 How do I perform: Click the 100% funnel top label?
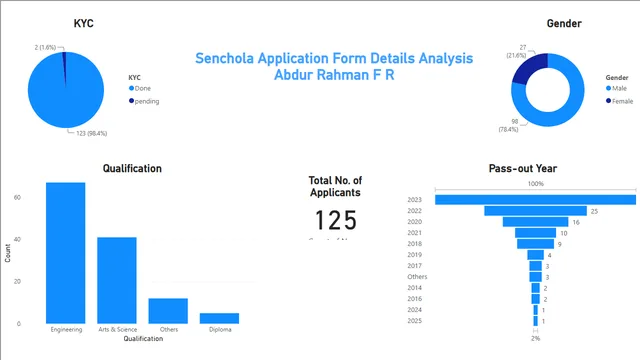click(536, 184)
